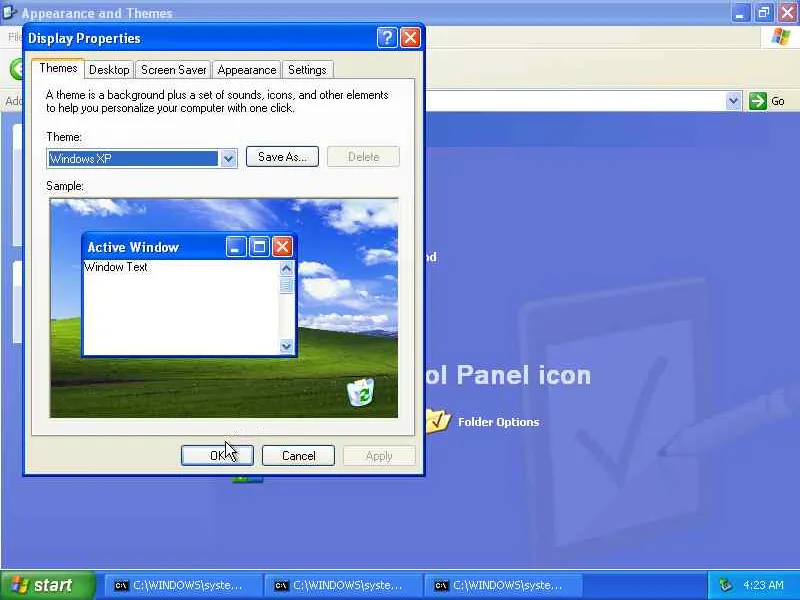This screenshot has width=800, height=600.
Task: Confirm with the OK button
Action: click(x=217, y=456)
